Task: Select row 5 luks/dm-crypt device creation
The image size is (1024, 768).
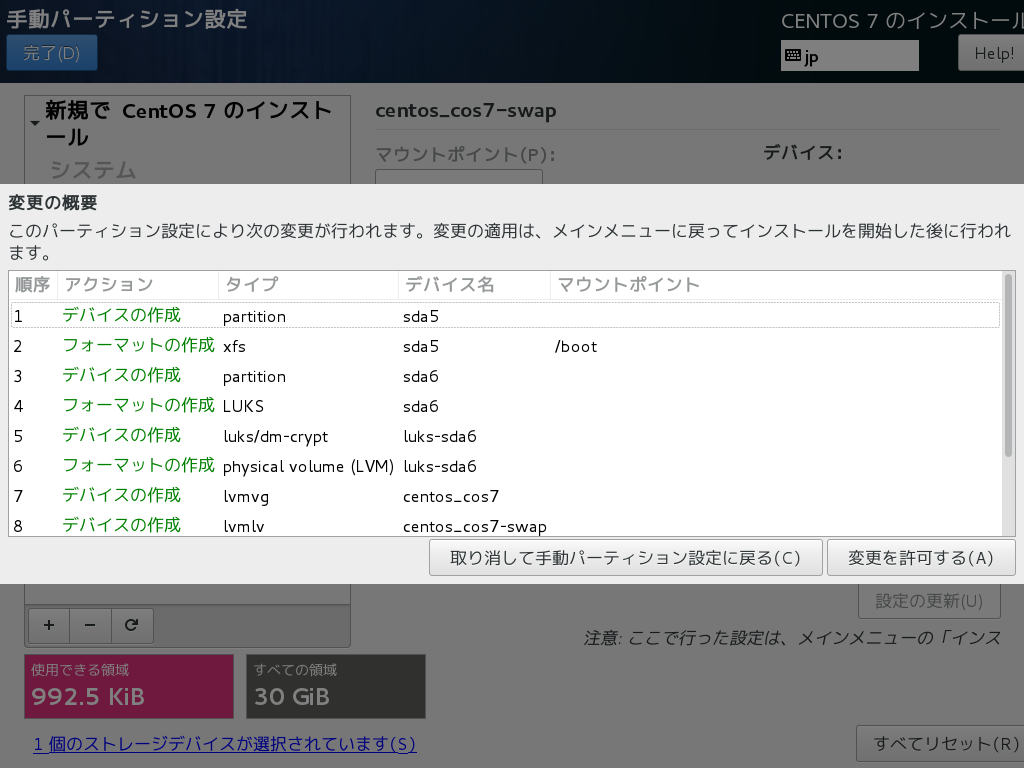Action: coord(505,436)
